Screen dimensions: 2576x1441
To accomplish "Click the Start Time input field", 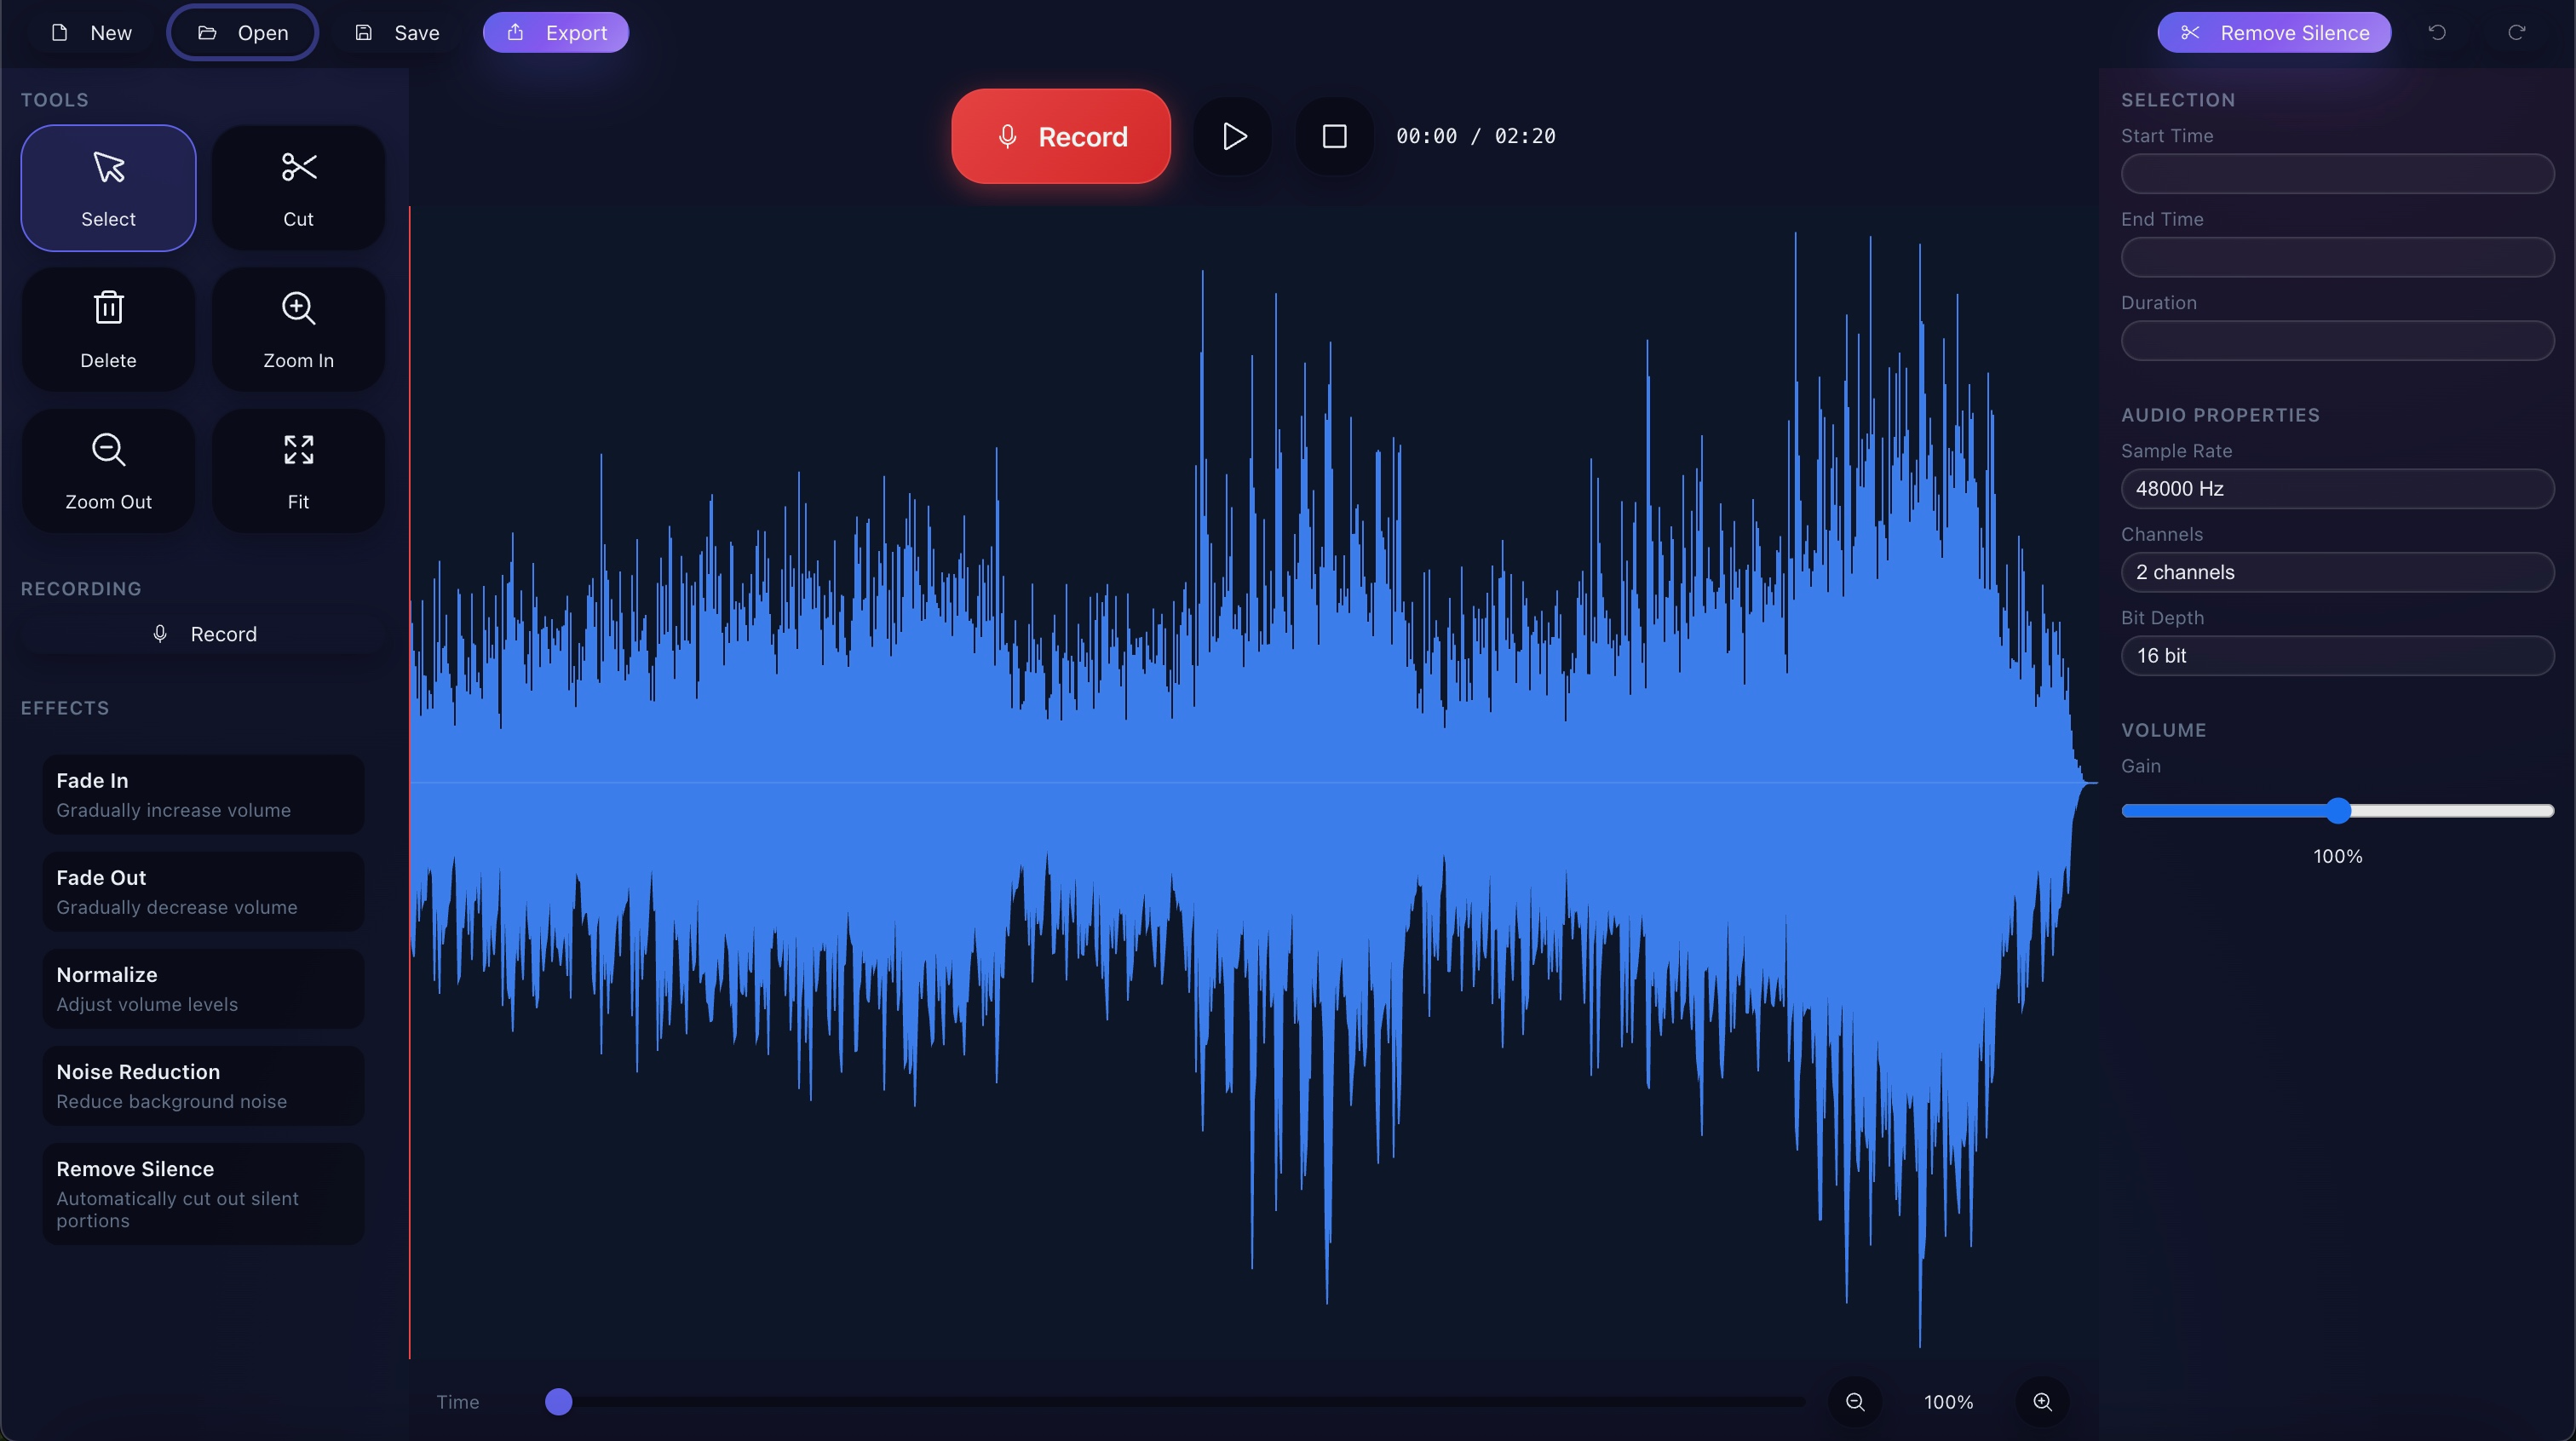I will point(2337,174).
